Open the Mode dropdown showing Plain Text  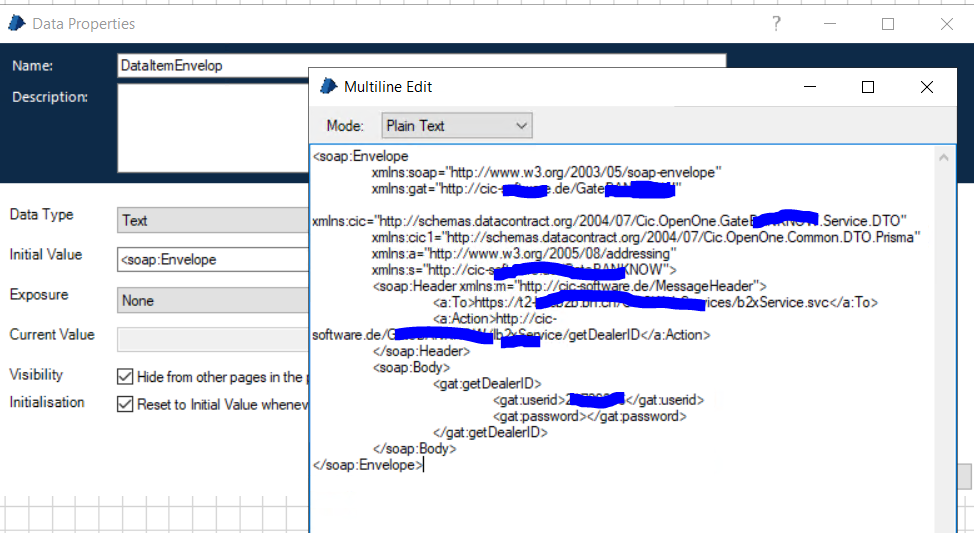point(457,126)
